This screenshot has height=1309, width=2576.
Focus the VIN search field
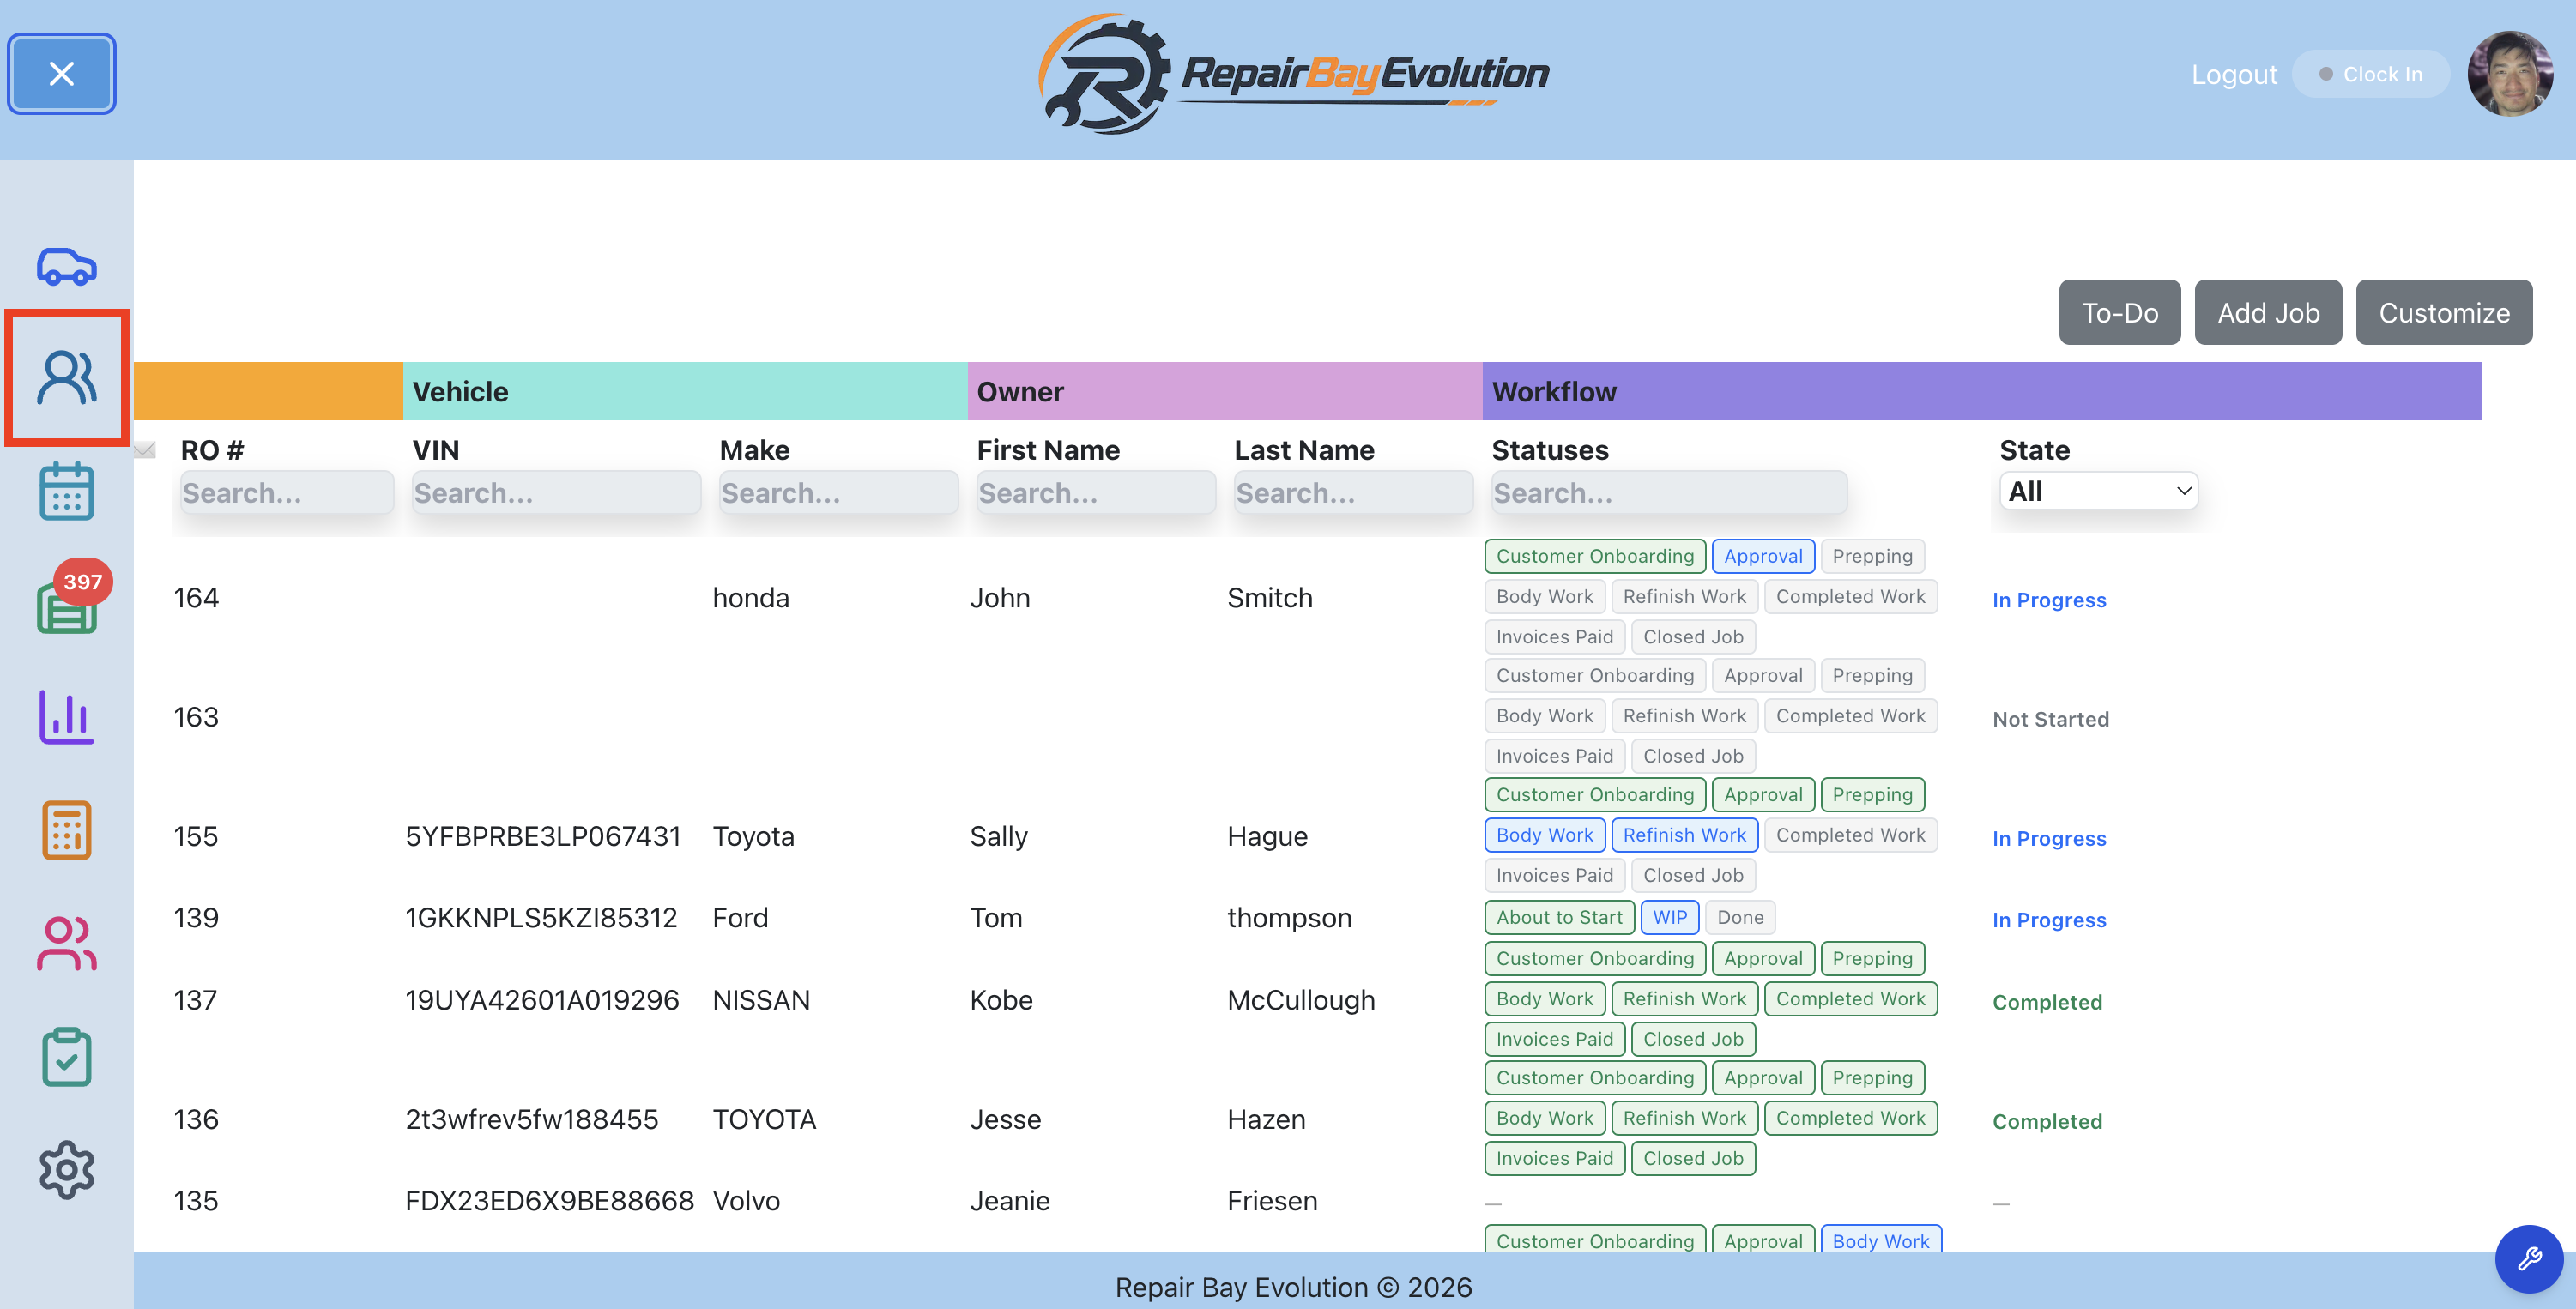[x=556, y=493]
